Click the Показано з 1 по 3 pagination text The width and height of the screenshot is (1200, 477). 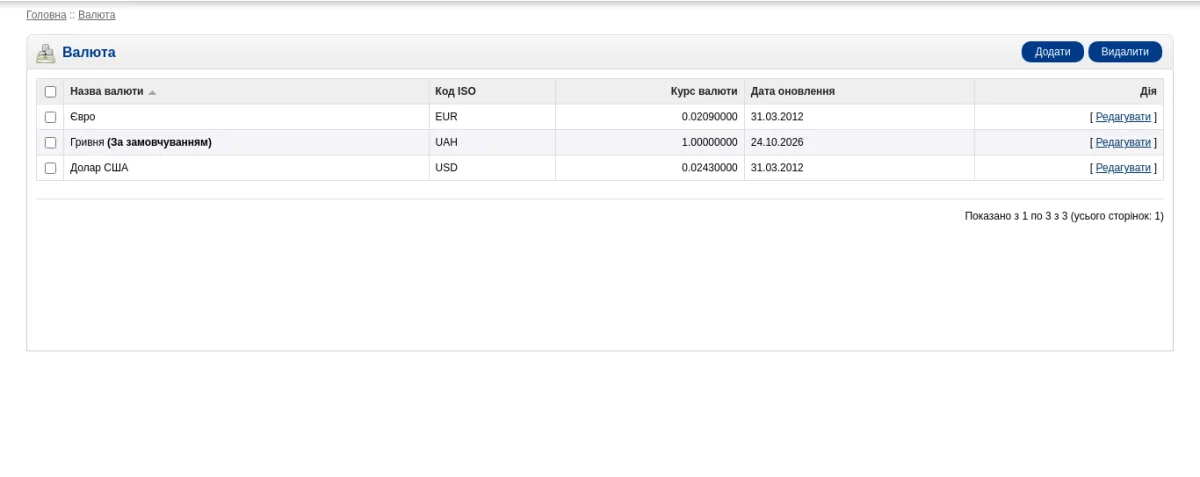[1064, 216]
